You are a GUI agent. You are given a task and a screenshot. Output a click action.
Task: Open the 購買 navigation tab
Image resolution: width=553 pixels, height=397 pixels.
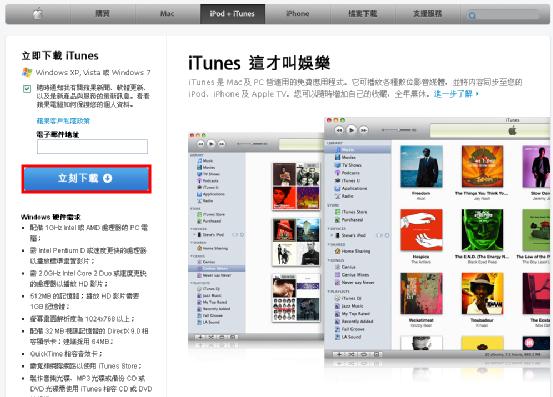coord(103,14)
